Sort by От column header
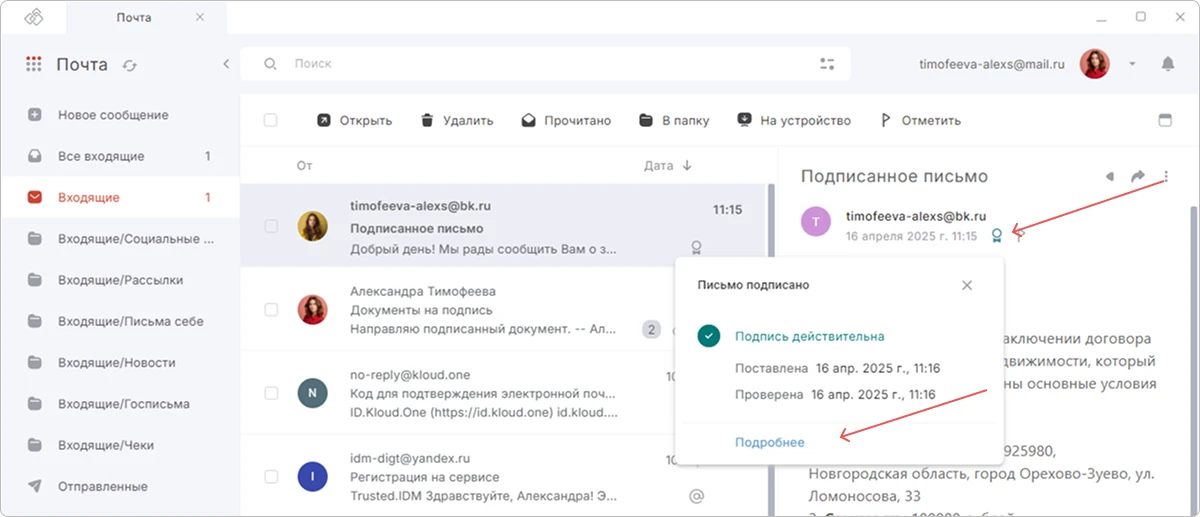This screenshot has height=517, width=1200. pyautogui.click(x=305, y=166)
